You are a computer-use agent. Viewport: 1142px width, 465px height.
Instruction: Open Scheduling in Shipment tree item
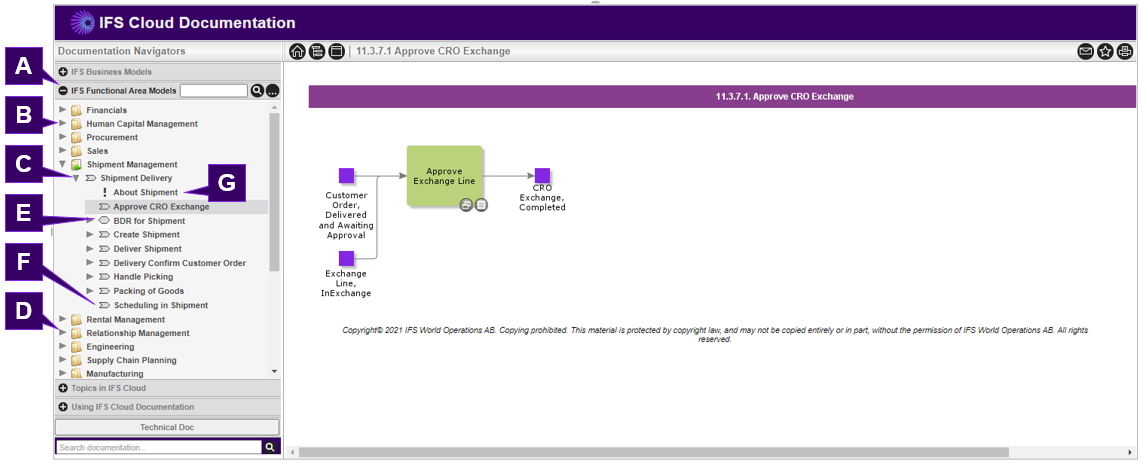pos(161,305)
